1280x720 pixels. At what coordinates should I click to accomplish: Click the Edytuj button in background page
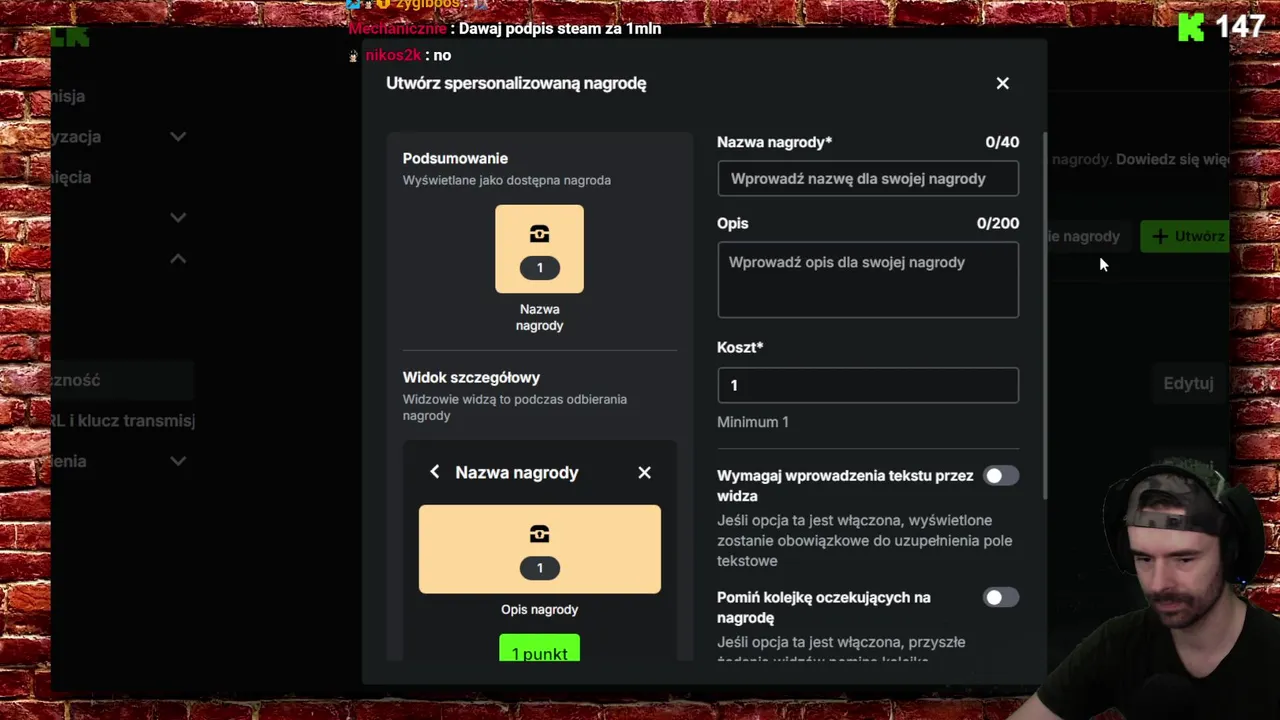pyautogui.click(x=1188, y=383)
